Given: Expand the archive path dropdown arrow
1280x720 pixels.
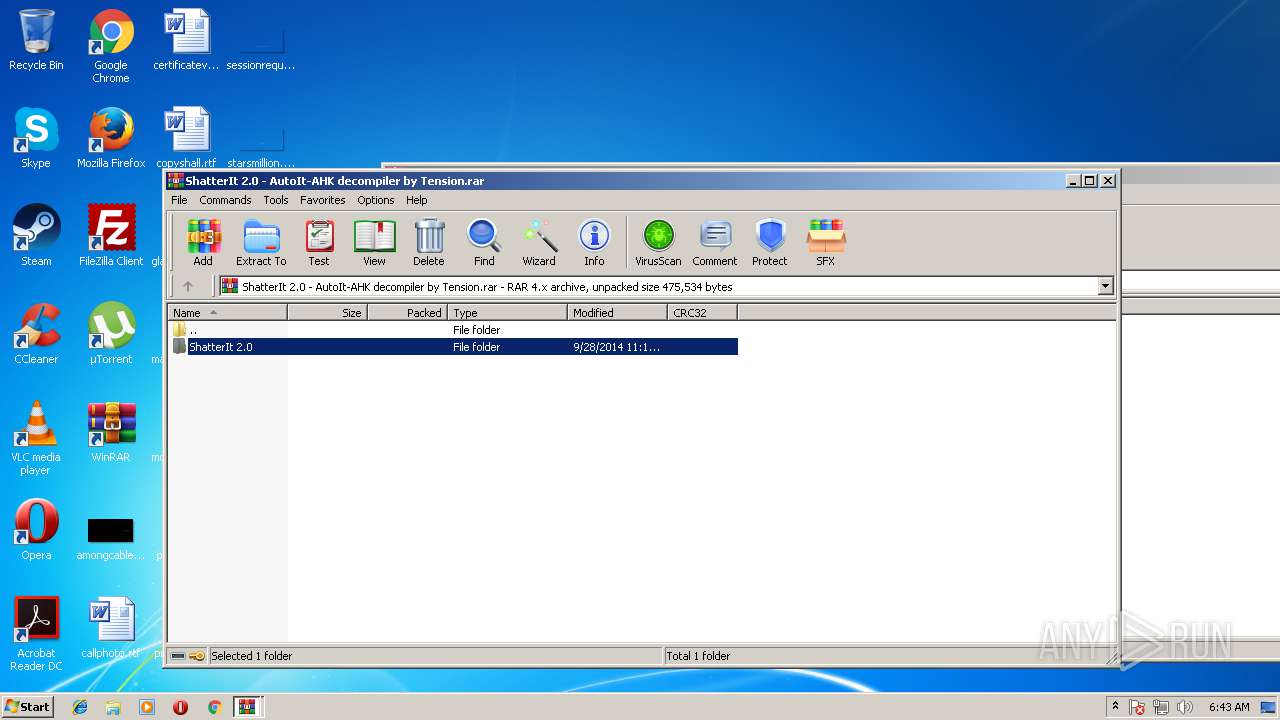Looking at the screenshot, I should 1105,286.
